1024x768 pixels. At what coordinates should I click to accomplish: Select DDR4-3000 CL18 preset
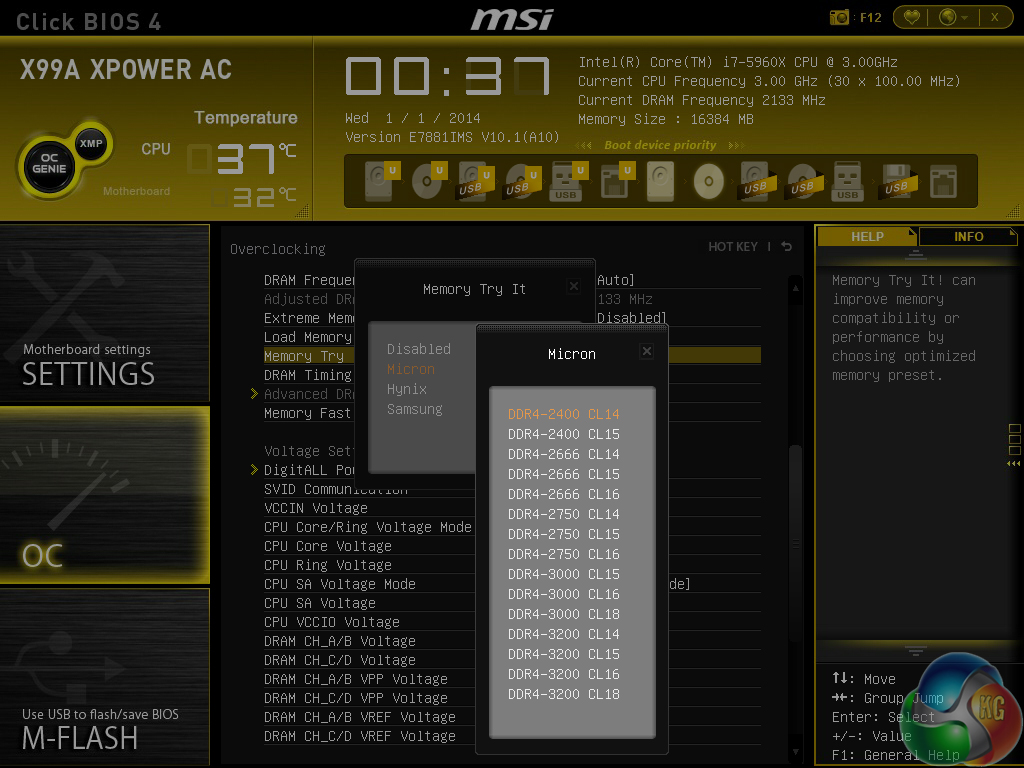pyautogui.click(x=564, y=614)
